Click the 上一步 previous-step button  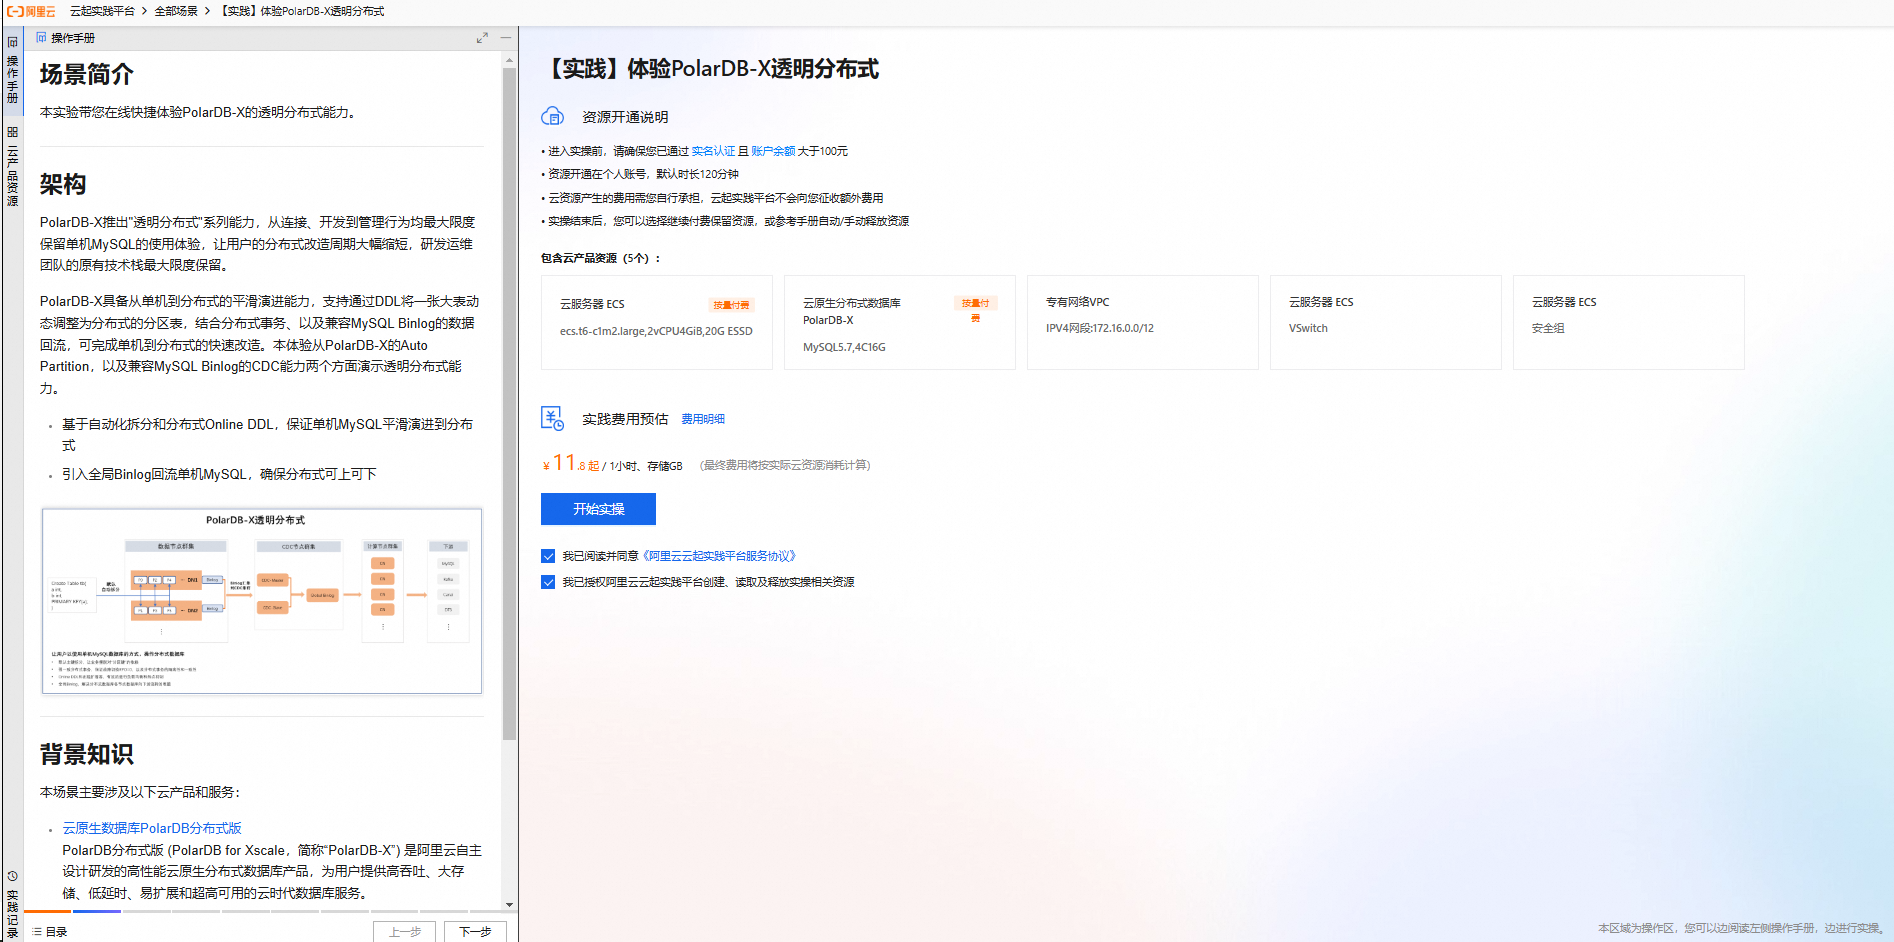coord(404,932)
